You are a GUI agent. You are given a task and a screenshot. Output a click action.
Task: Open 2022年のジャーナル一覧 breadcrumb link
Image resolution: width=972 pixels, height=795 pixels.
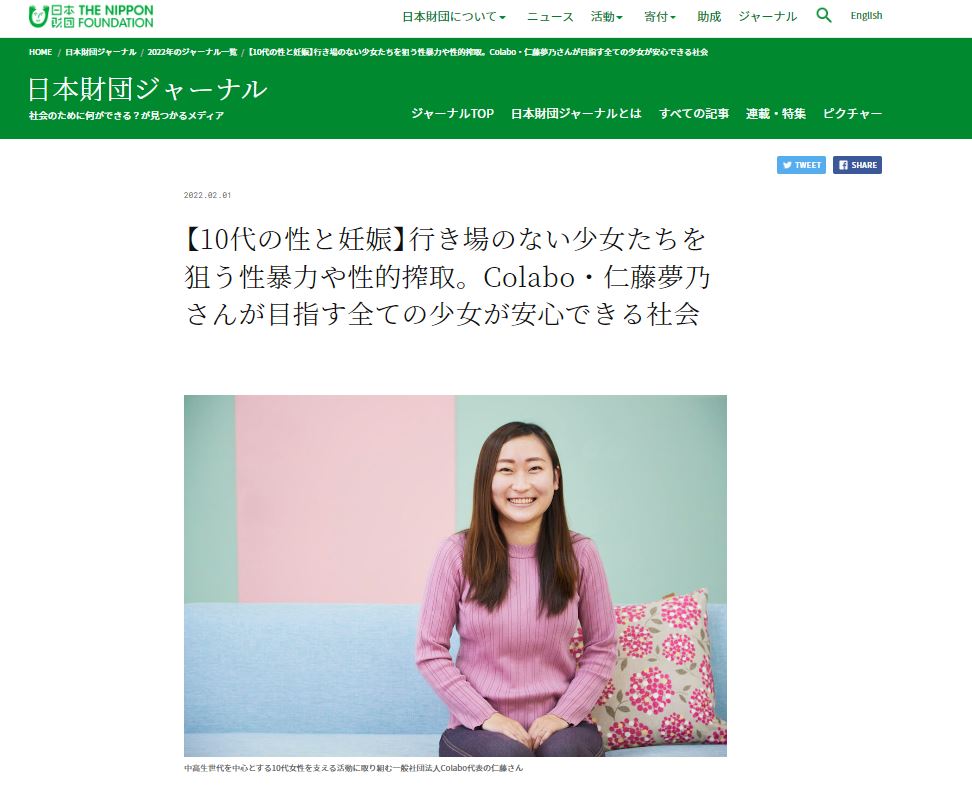pyautogui.click(x=192, y=52)
